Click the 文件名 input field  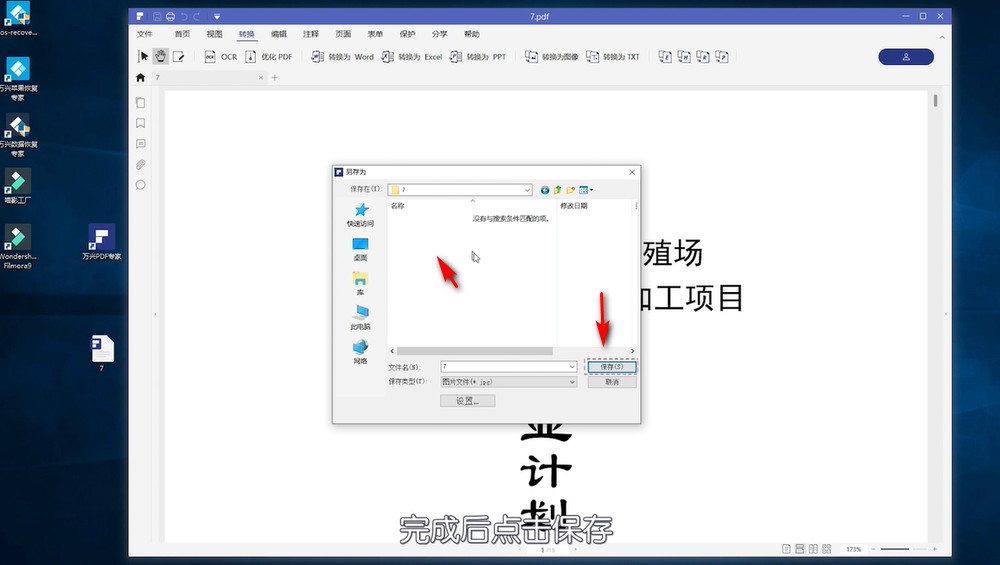(x=508, y=367)
